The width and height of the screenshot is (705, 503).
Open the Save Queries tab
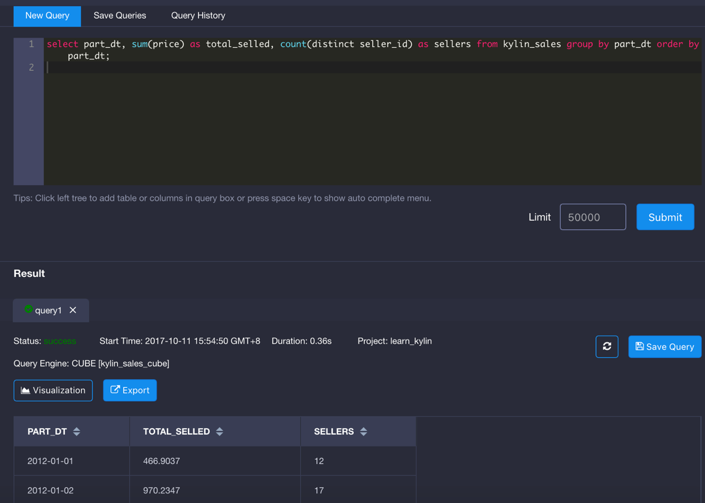pos(120,16)
